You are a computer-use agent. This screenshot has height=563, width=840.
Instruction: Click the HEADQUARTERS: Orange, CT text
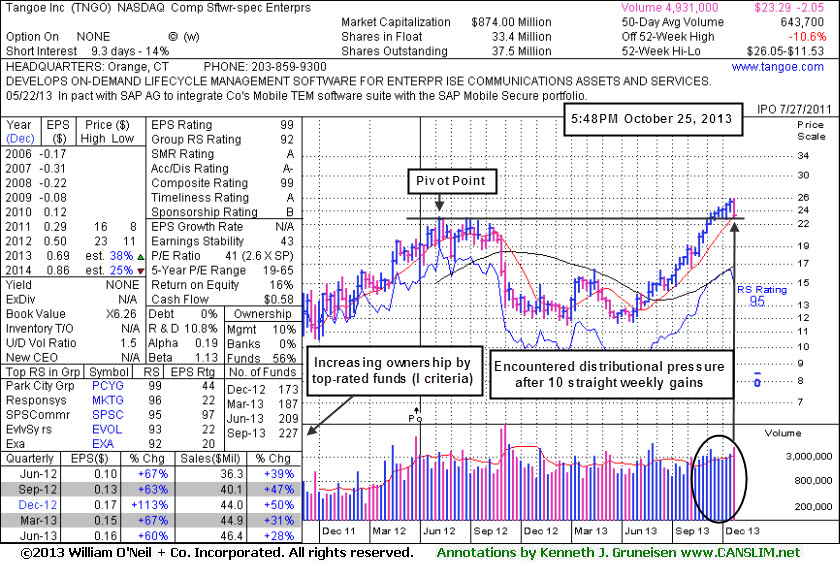pos(87,67)
